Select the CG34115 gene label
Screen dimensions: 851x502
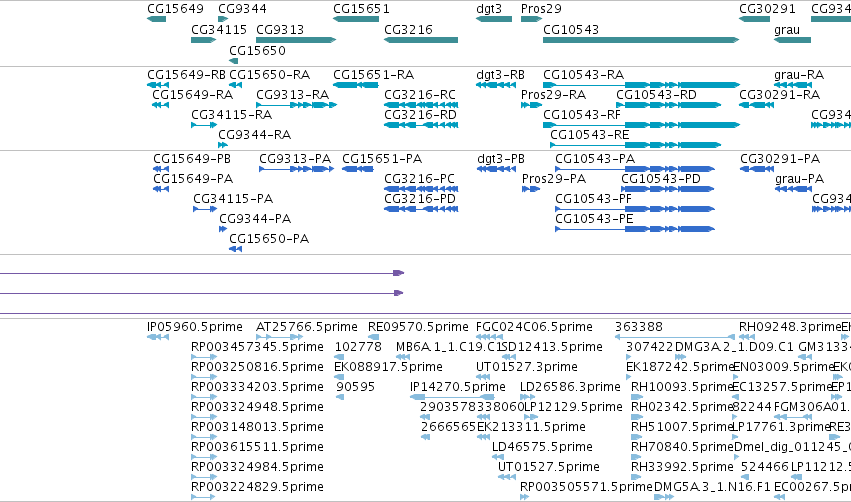219,30
